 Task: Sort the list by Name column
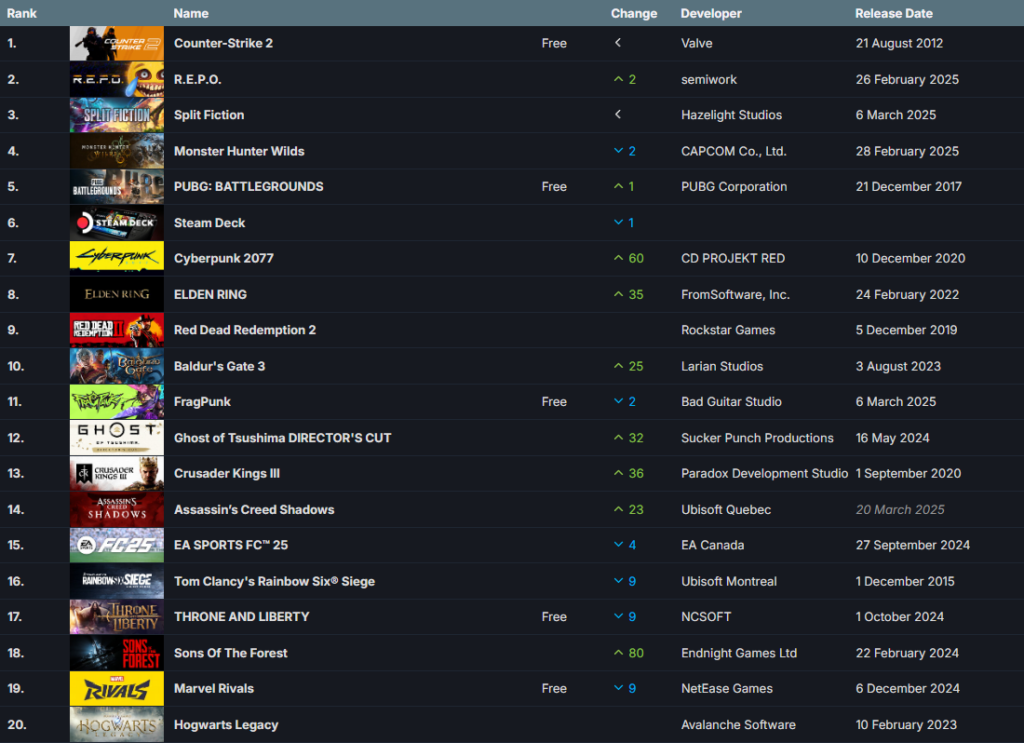(191, 14)
